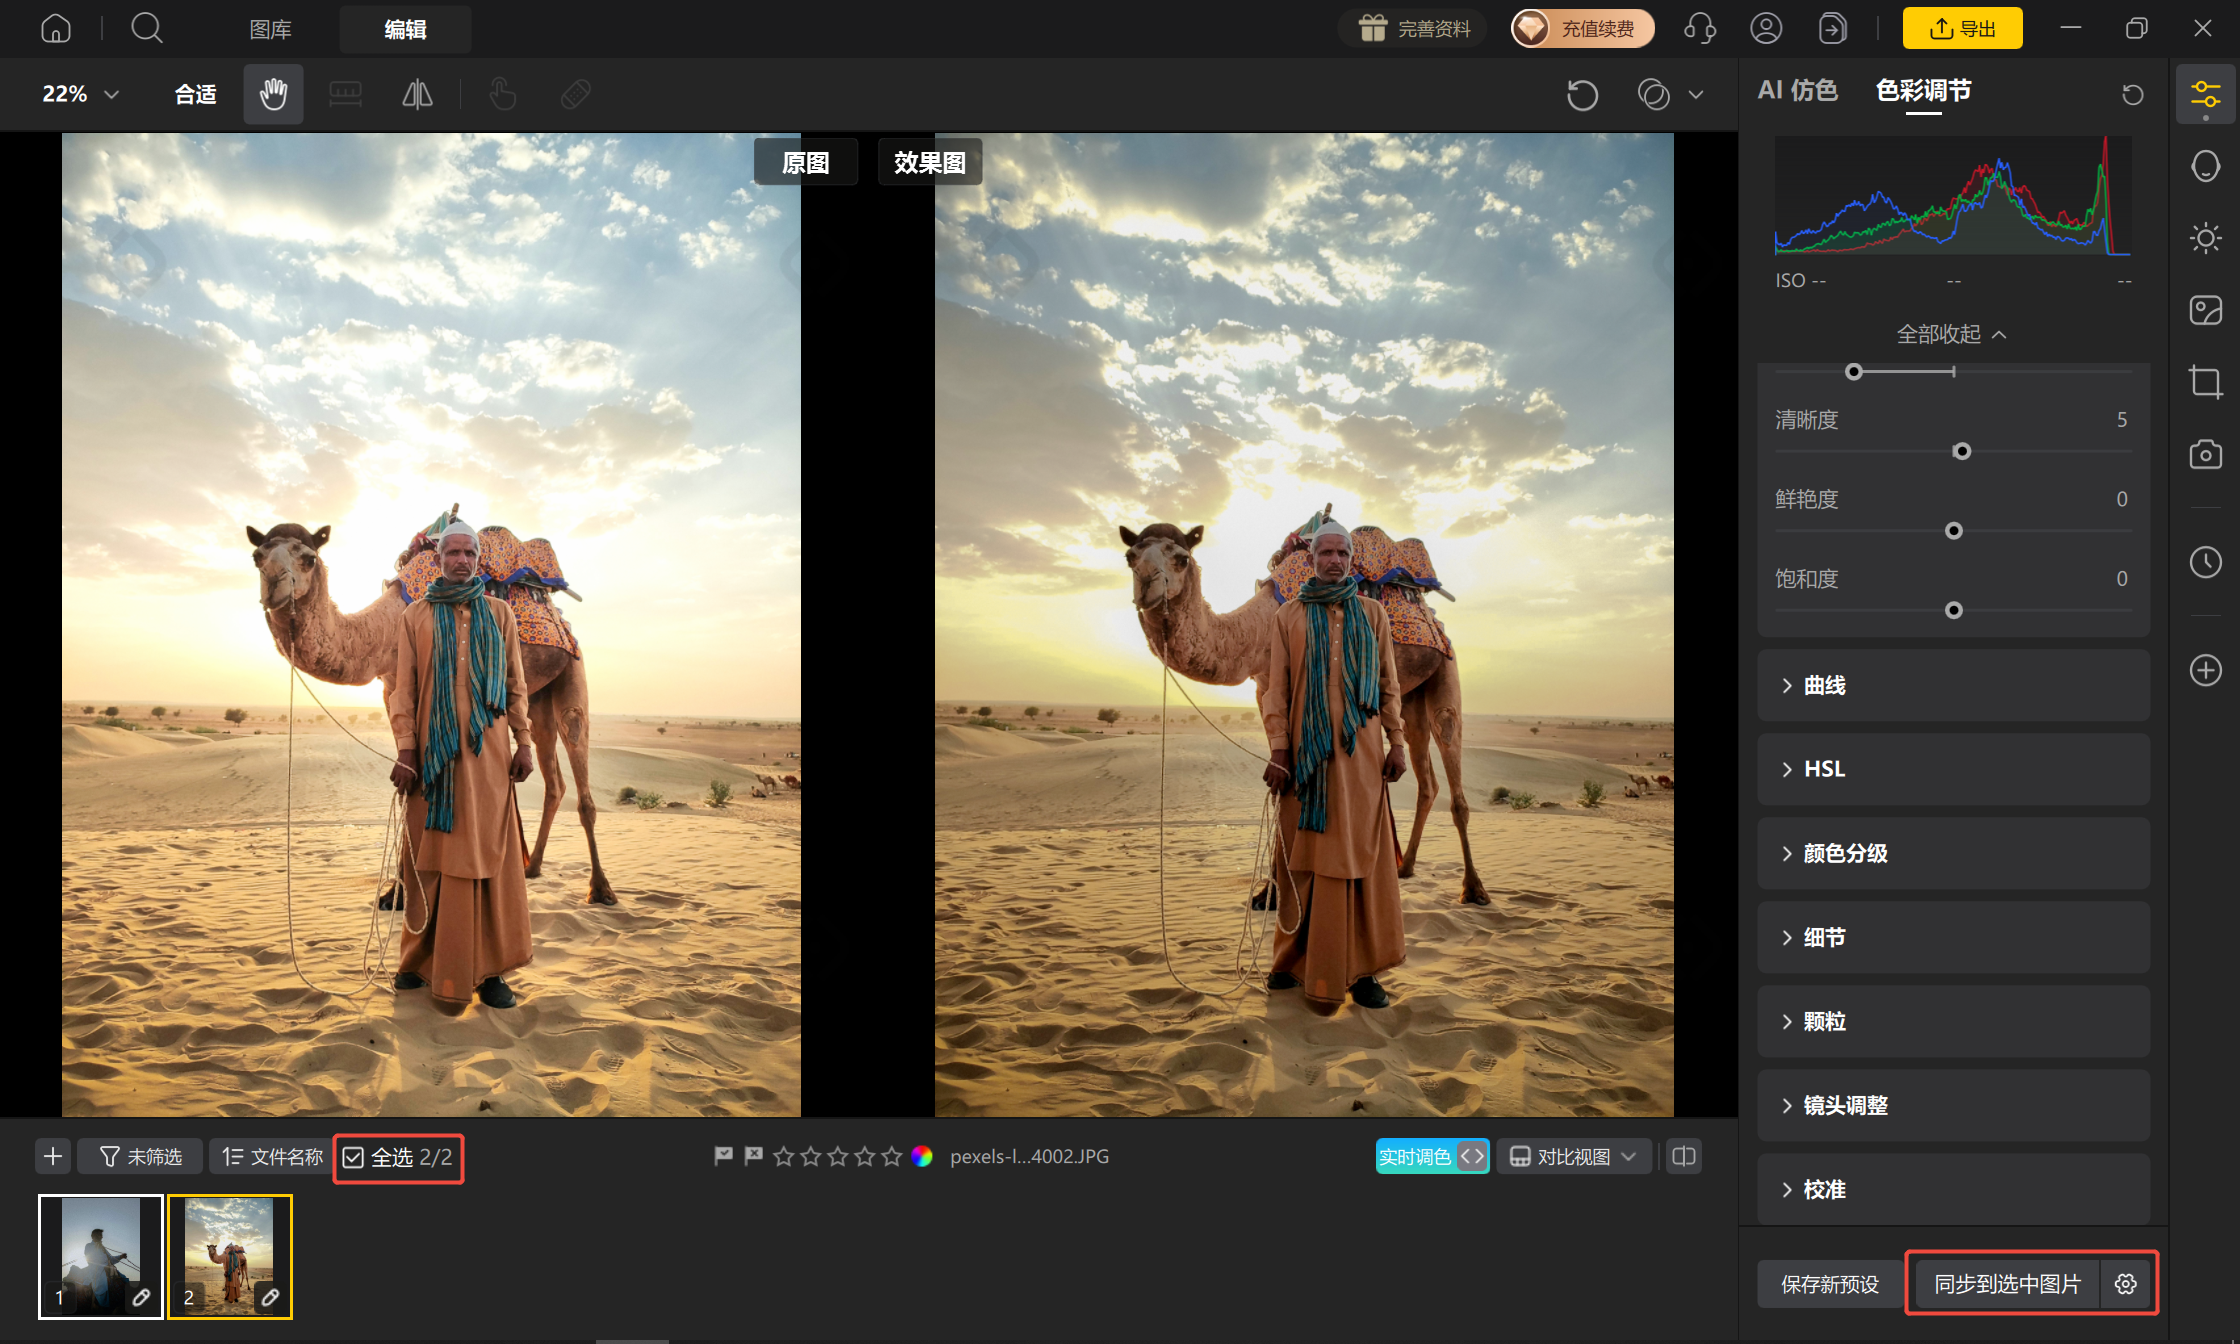This screenshot has width=2240, height=1344.
Task: Open the customer service headset icon
Action: [1700, 29]
